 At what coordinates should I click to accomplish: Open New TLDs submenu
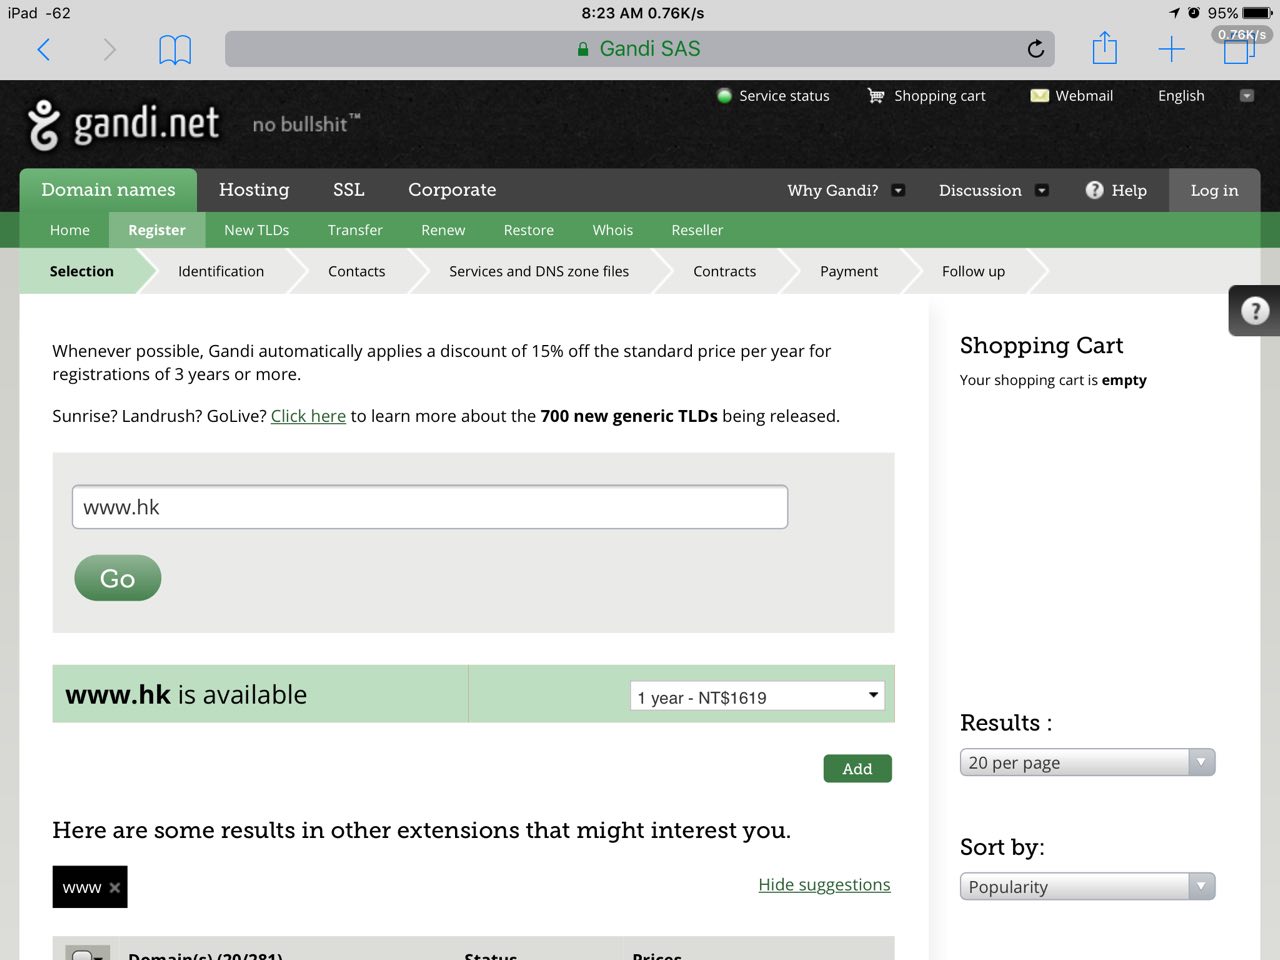coord(257,230)
